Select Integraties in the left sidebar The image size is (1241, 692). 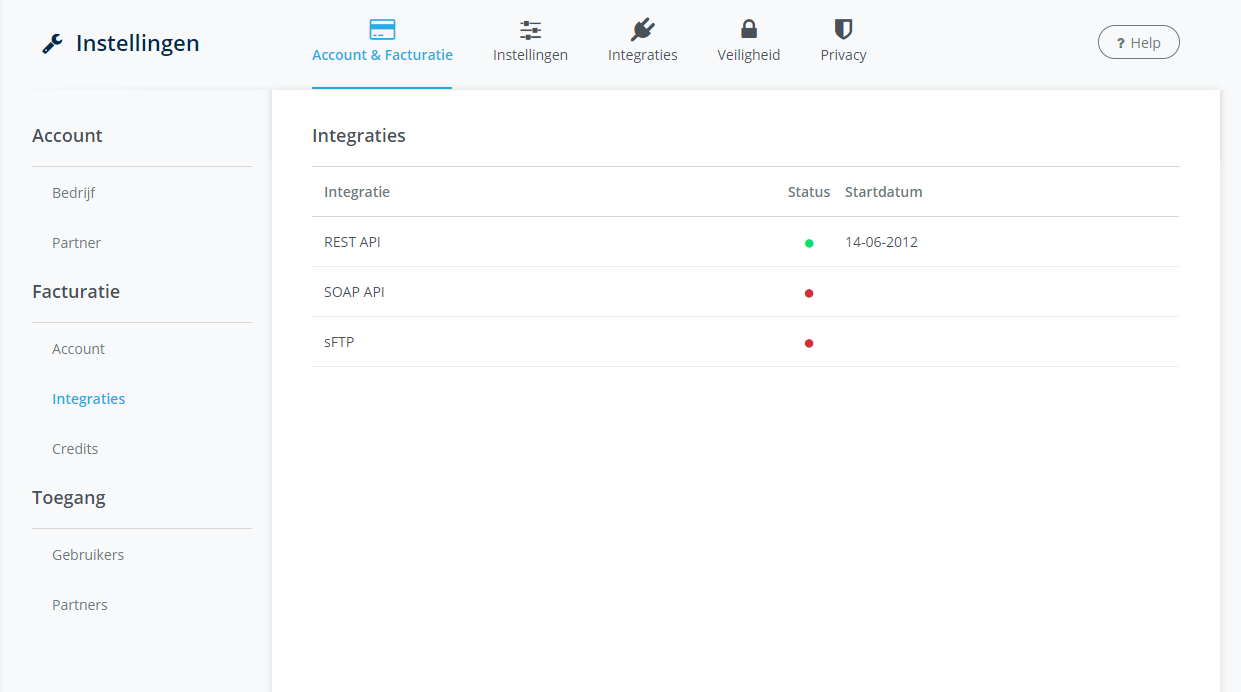[x=89, y=399]
